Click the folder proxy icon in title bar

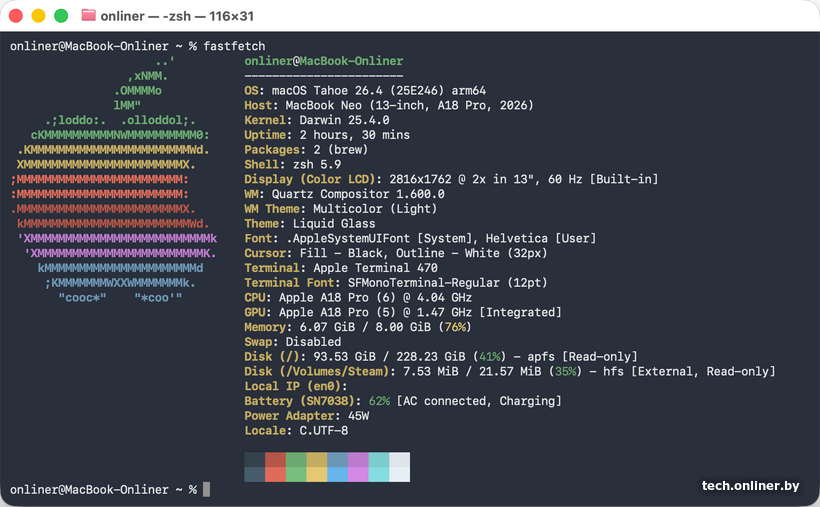pos(88,15)
